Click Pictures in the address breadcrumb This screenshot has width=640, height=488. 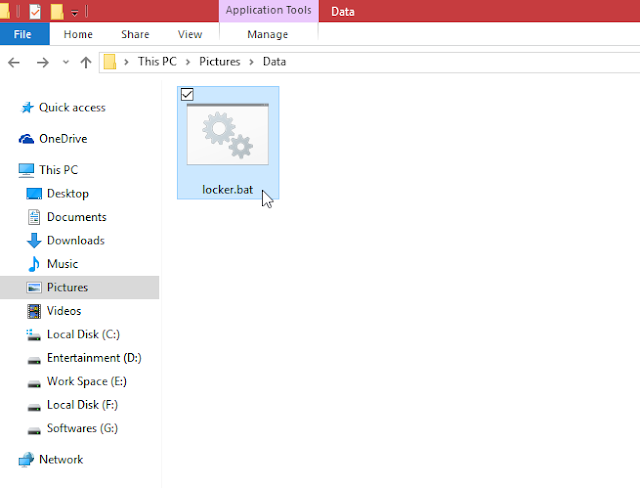tap(220, 62)
